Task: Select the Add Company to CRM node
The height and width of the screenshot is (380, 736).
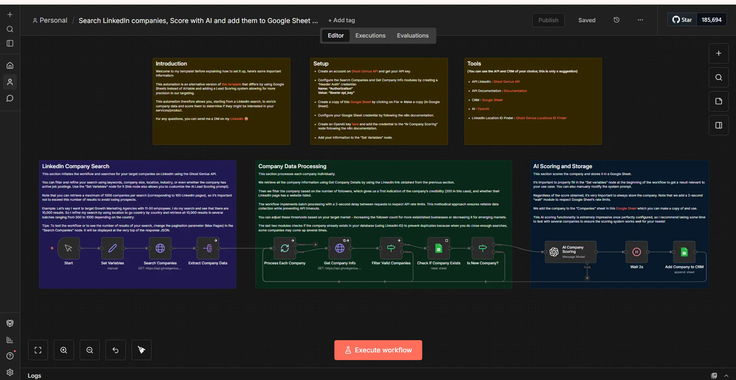Action: click(x=684, y=252)
